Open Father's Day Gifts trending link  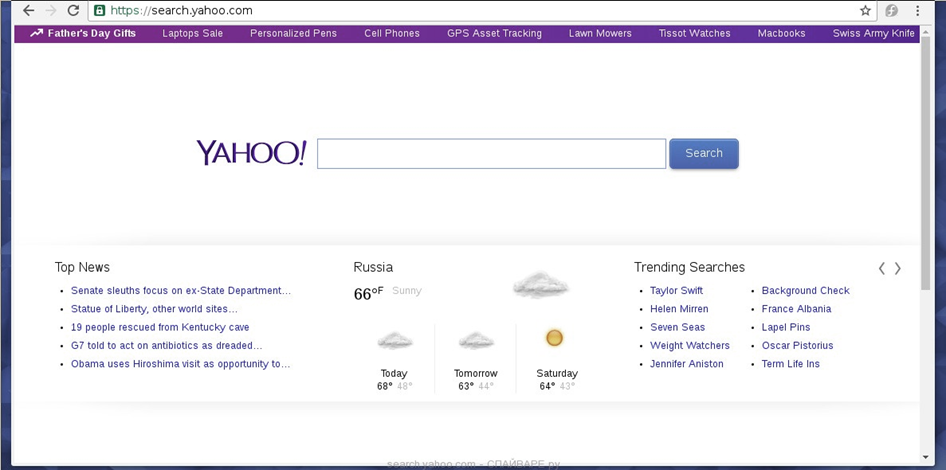click(x=92, y=33)
